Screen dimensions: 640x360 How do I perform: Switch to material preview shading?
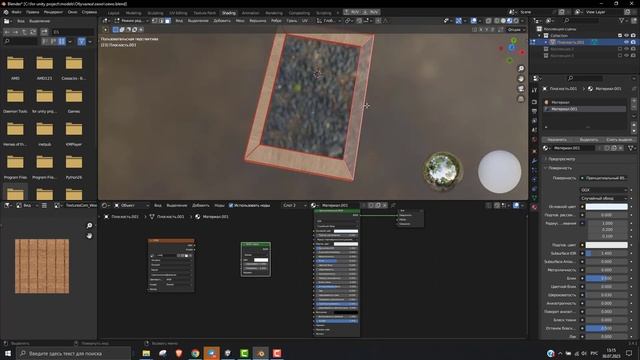pyautogui.click(x=510, y=20)
